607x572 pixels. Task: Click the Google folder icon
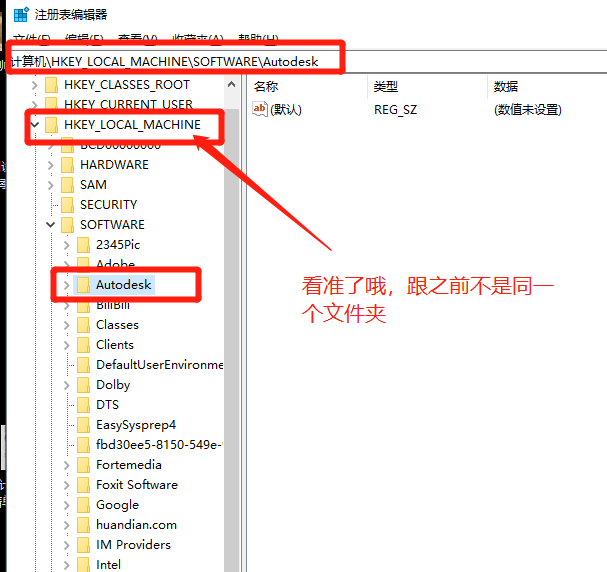click(x=83, y=505)
